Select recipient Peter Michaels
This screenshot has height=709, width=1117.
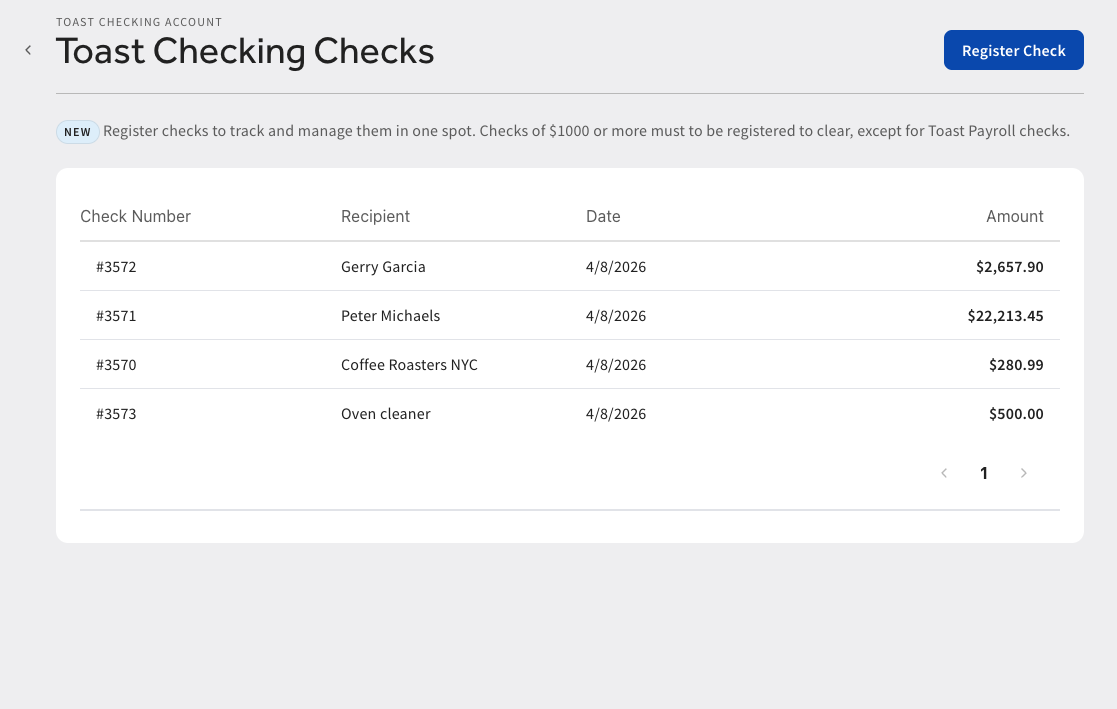(390, 316)
